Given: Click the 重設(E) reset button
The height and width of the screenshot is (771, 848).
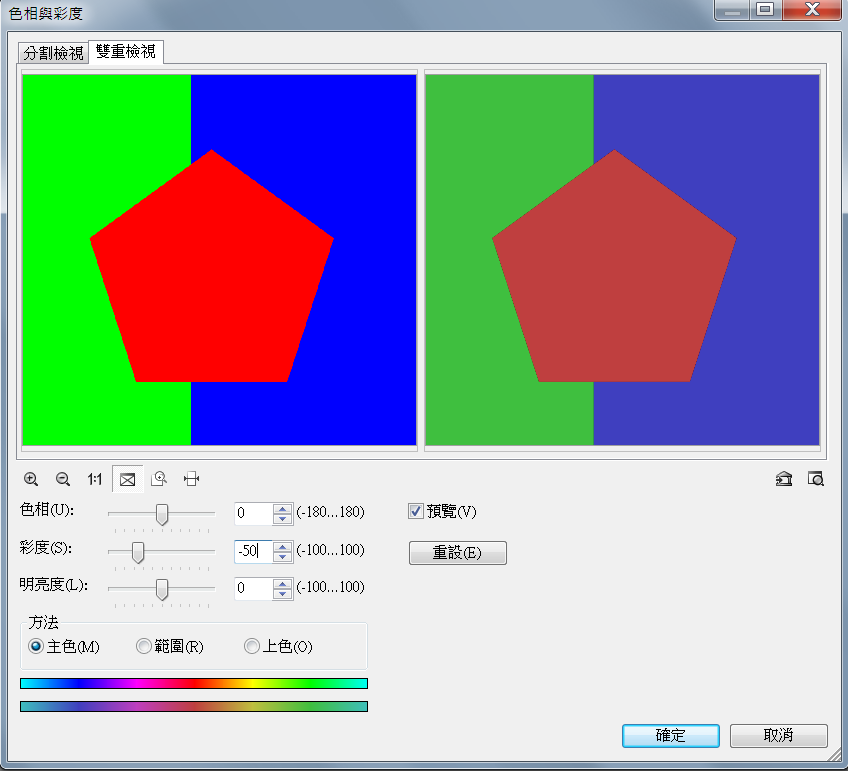Looking at the screenshot, I should 458,553.
